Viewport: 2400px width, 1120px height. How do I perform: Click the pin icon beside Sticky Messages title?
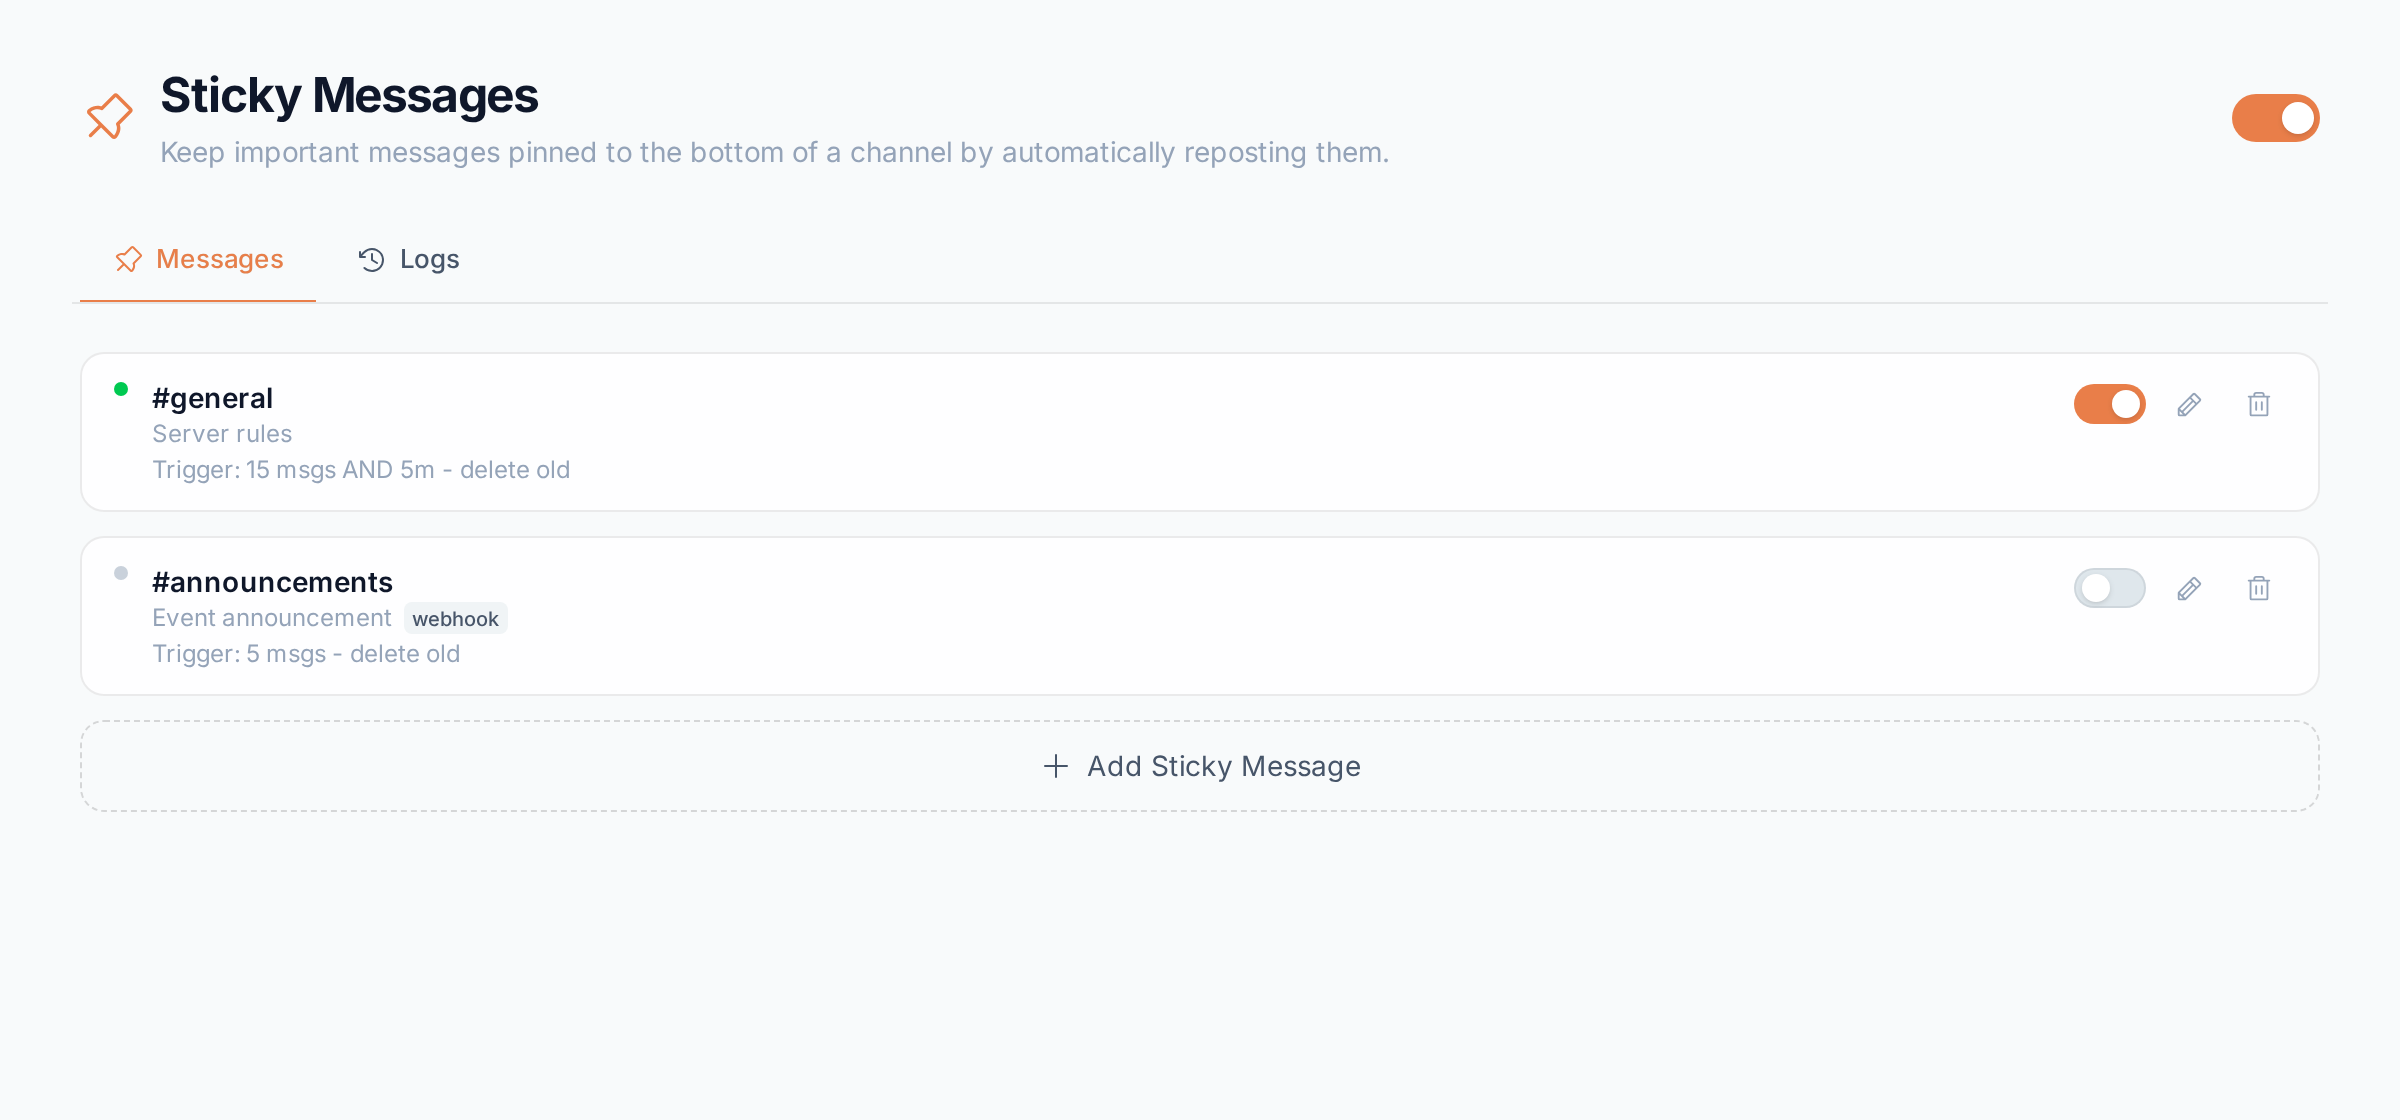point(109,117)
